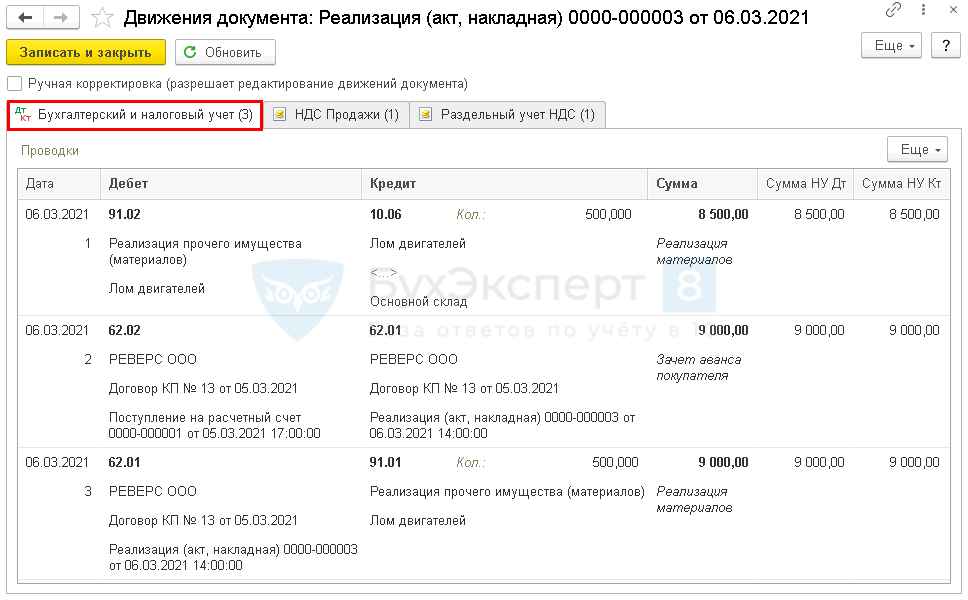Viewport: 968px width, 600px height.
Task: Add document to favorites with the star
Action: click(x=102, y=17)
